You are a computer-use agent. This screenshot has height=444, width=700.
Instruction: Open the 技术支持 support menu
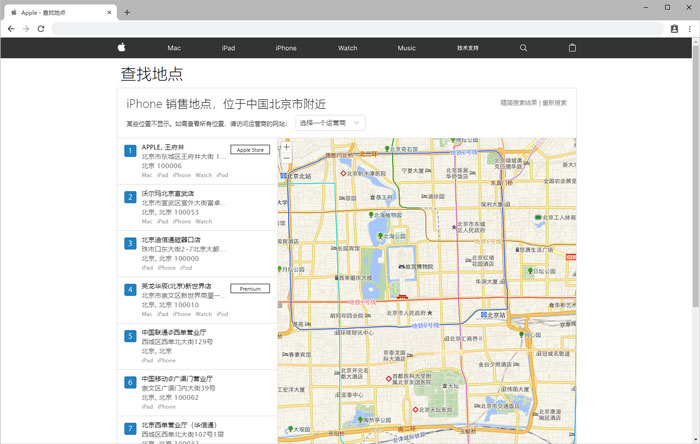pos(467,48)
